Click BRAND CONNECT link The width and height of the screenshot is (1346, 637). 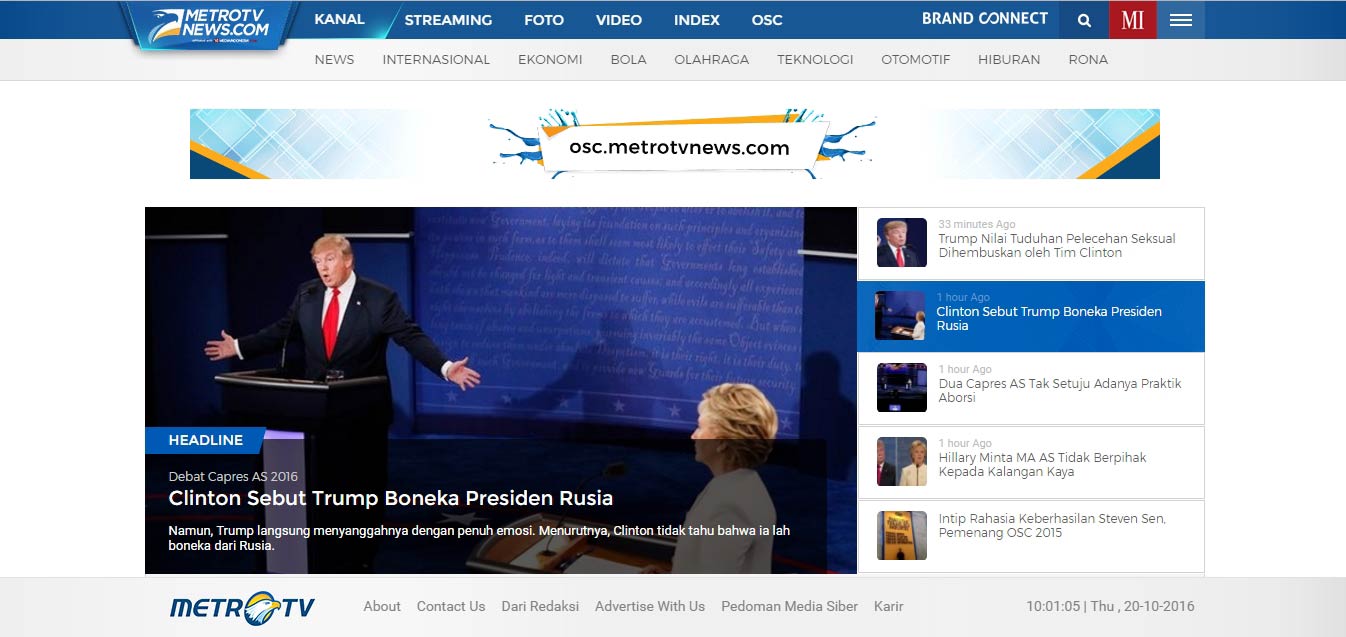(x=985, y=19)
